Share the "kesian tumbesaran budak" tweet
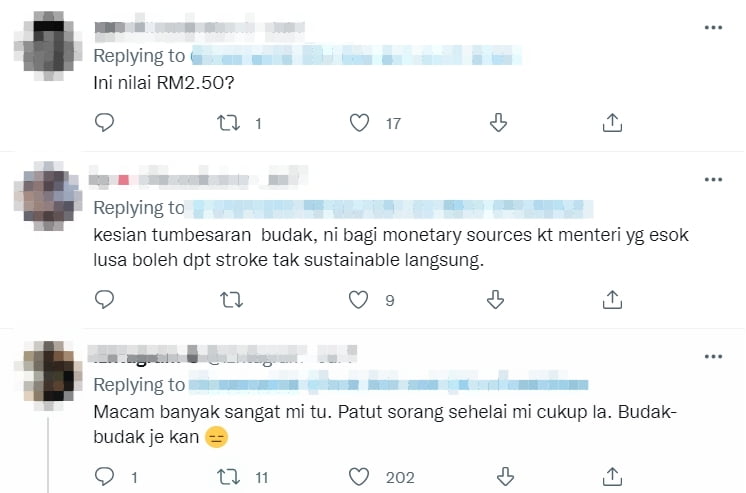This screenshot has width=746, height=493. coord(612,300)
